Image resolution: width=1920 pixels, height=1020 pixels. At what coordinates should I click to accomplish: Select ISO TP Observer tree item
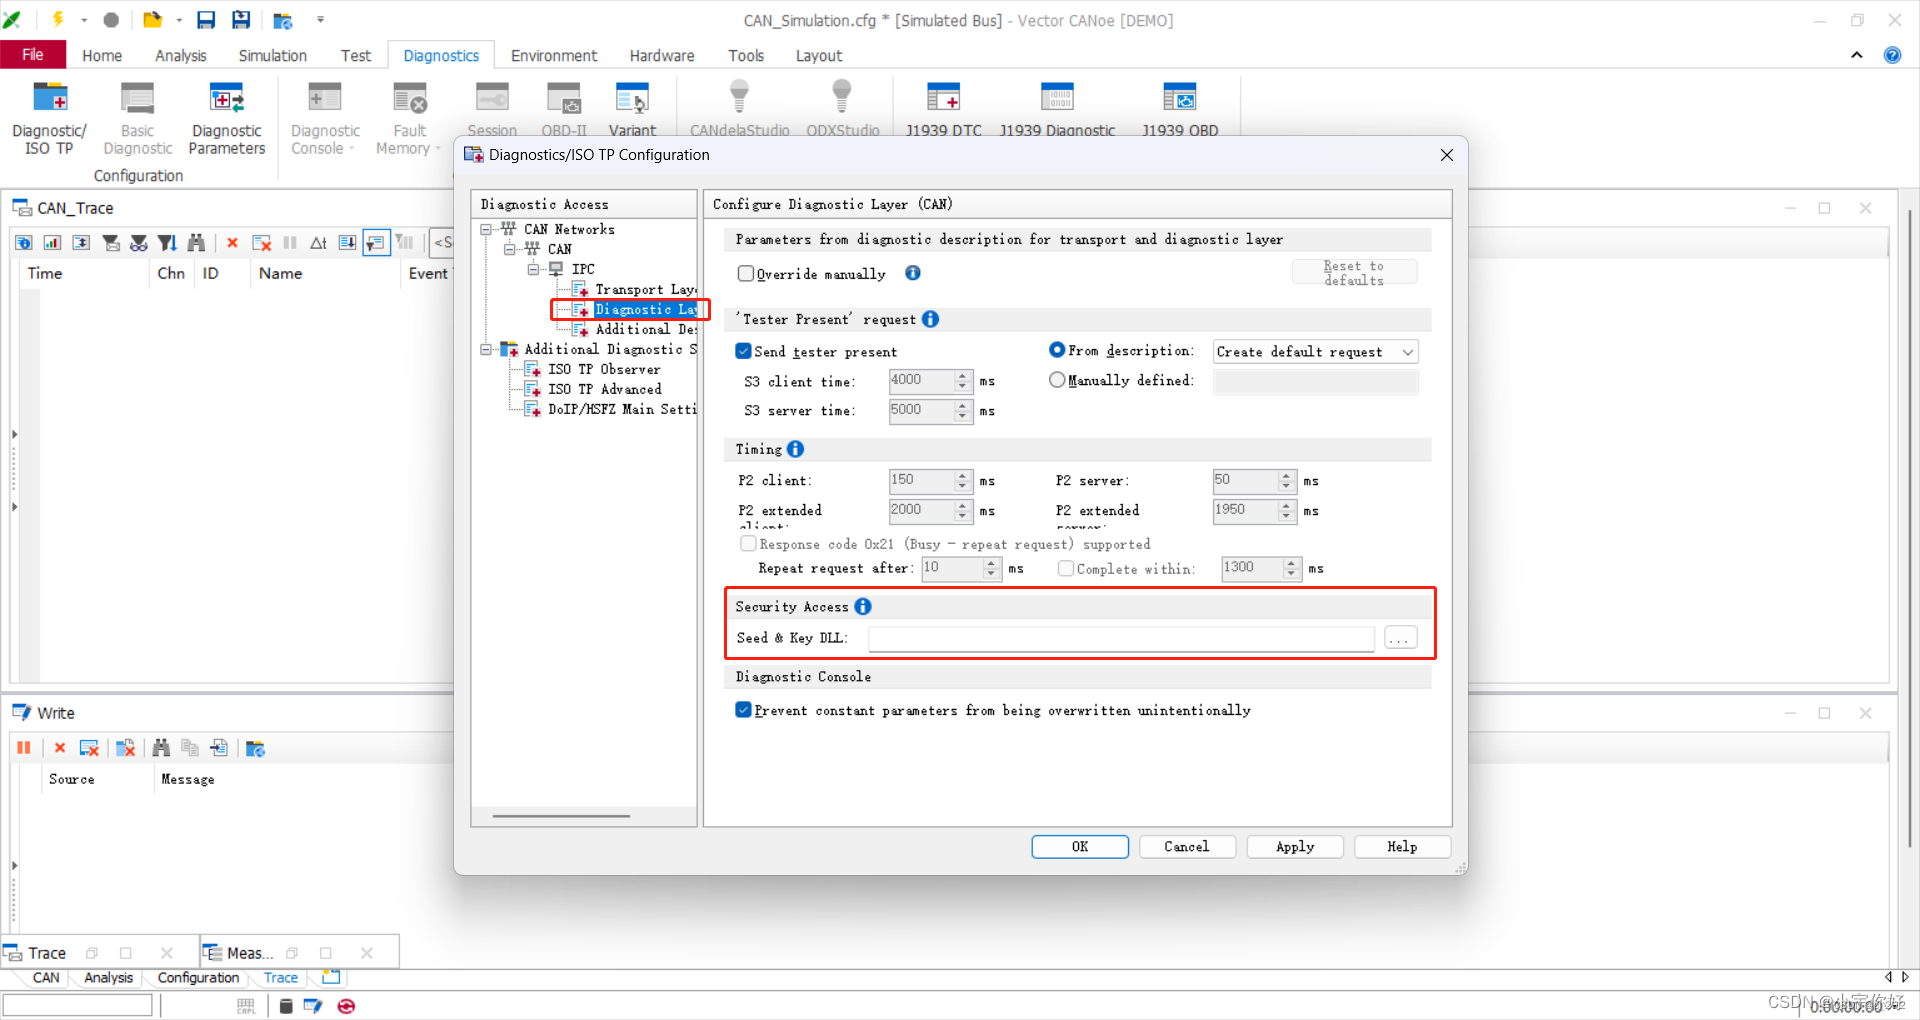click(604, 369)
